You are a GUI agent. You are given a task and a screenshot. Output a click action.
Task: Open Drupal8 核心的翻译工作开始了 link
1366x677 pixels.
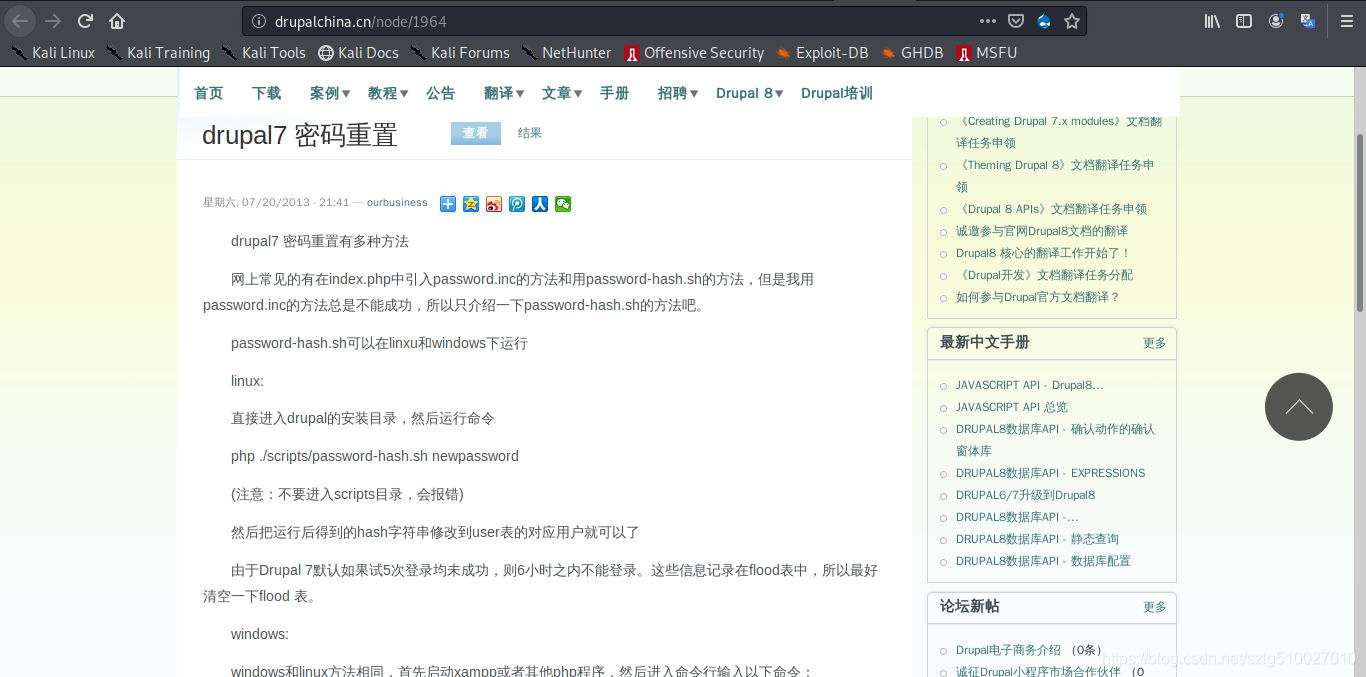1043,253
